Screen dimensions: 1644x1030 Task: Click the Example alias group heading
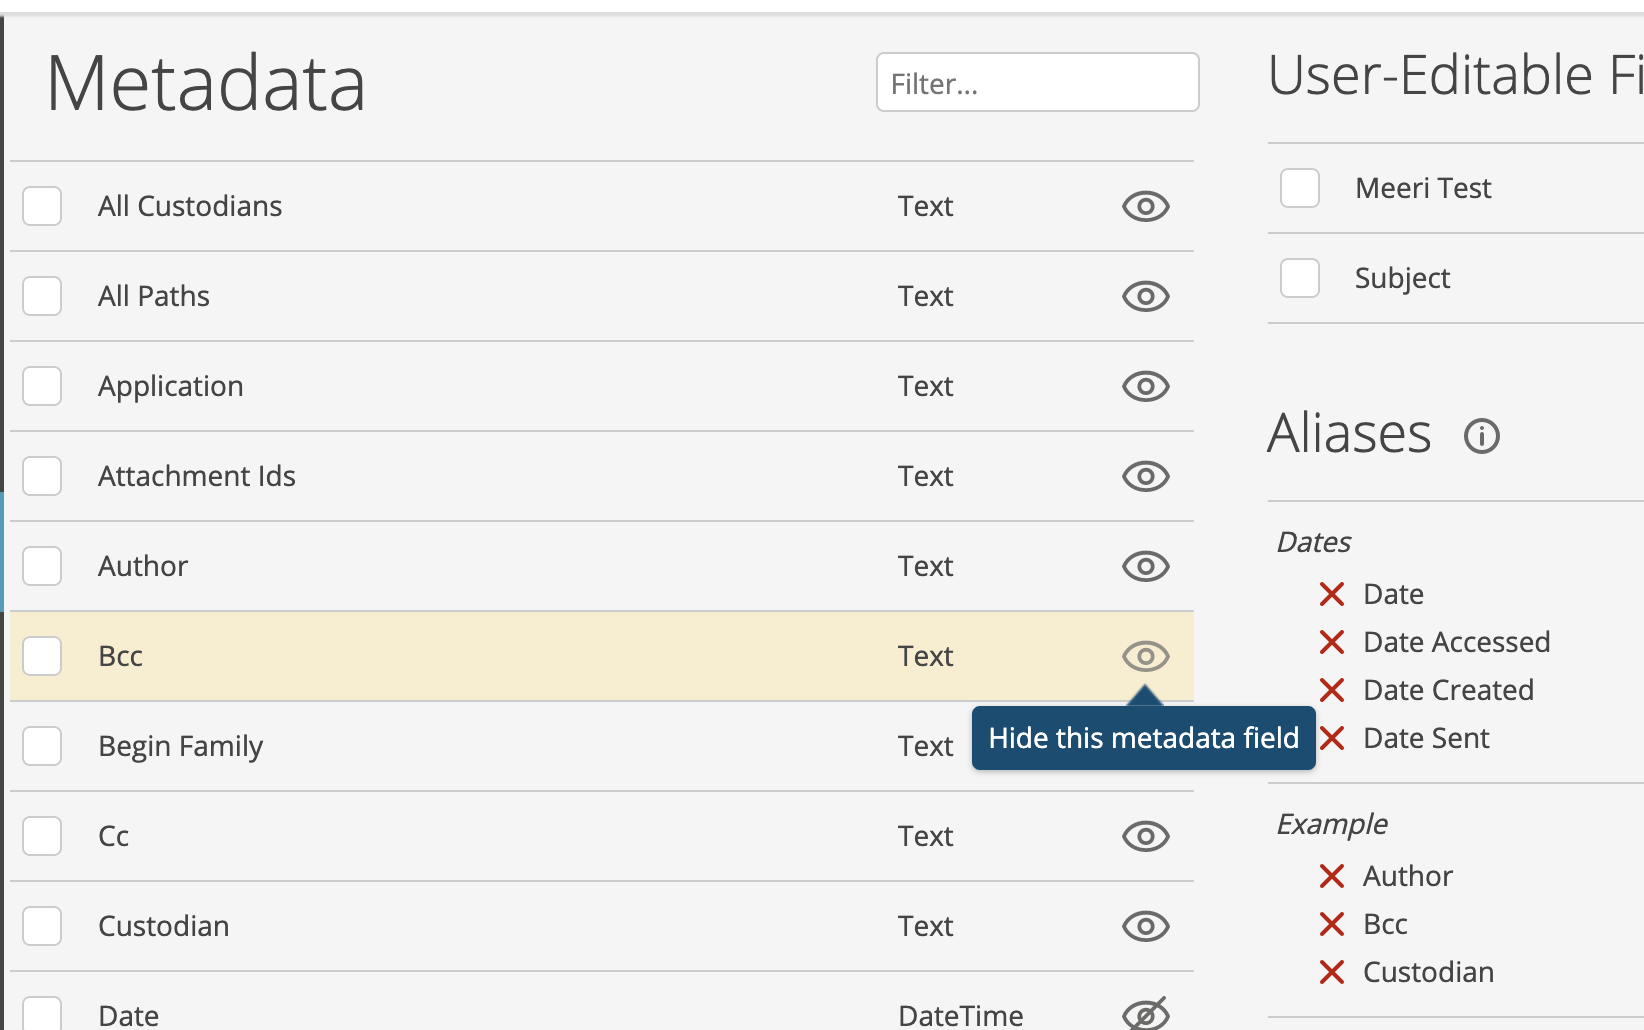tap(1332, 824)
